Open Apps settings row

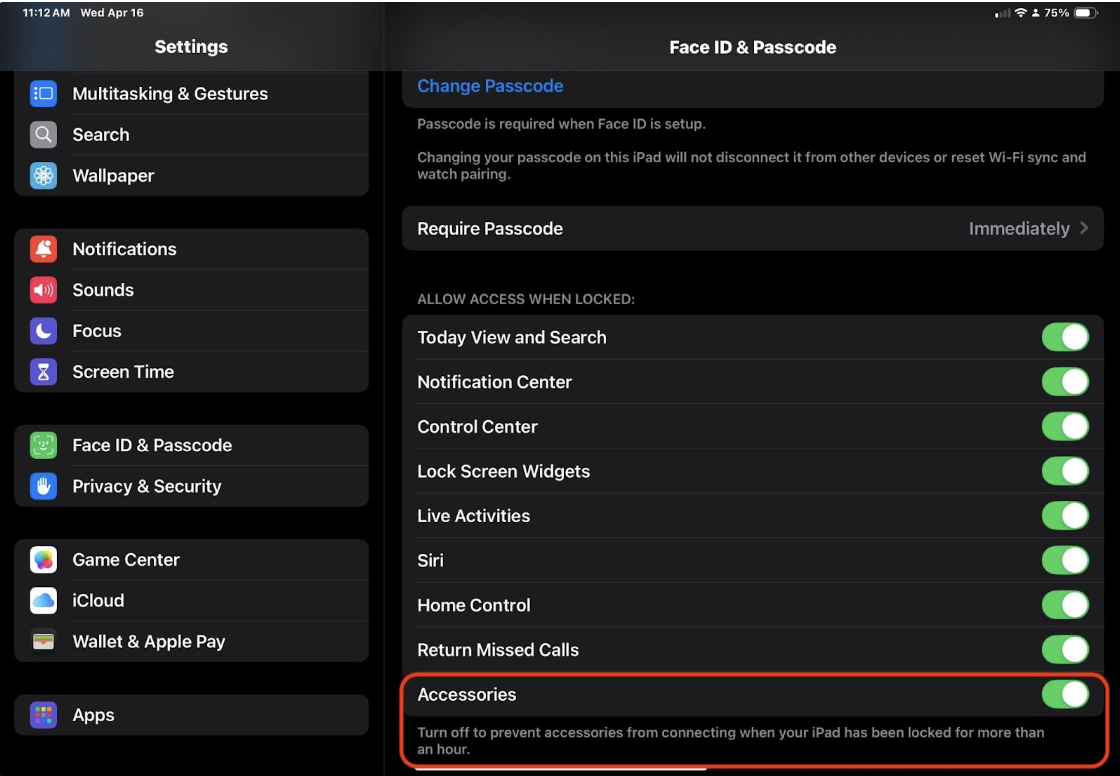[191, 715]
